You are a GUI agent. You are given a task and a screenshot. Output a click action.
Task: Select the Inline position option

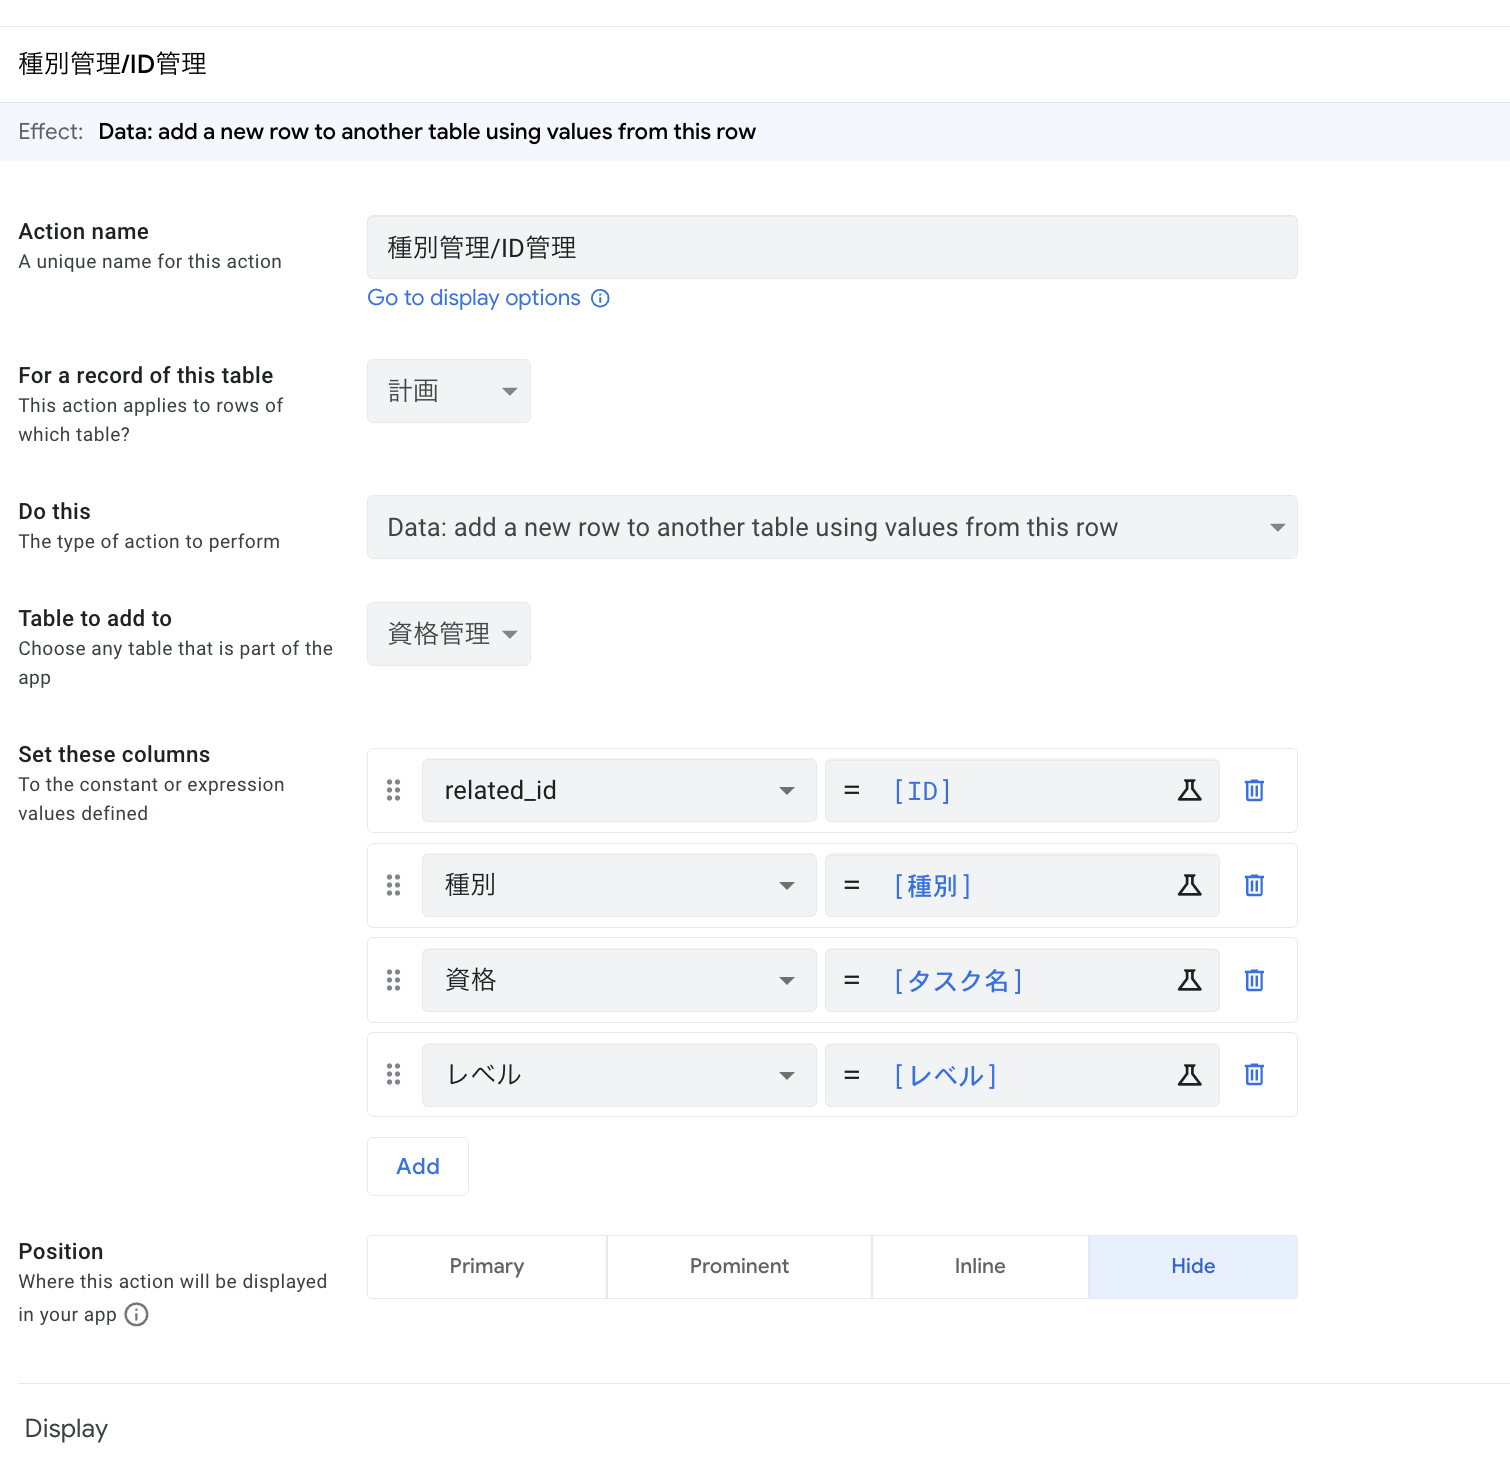click(x=979, y=1266)
